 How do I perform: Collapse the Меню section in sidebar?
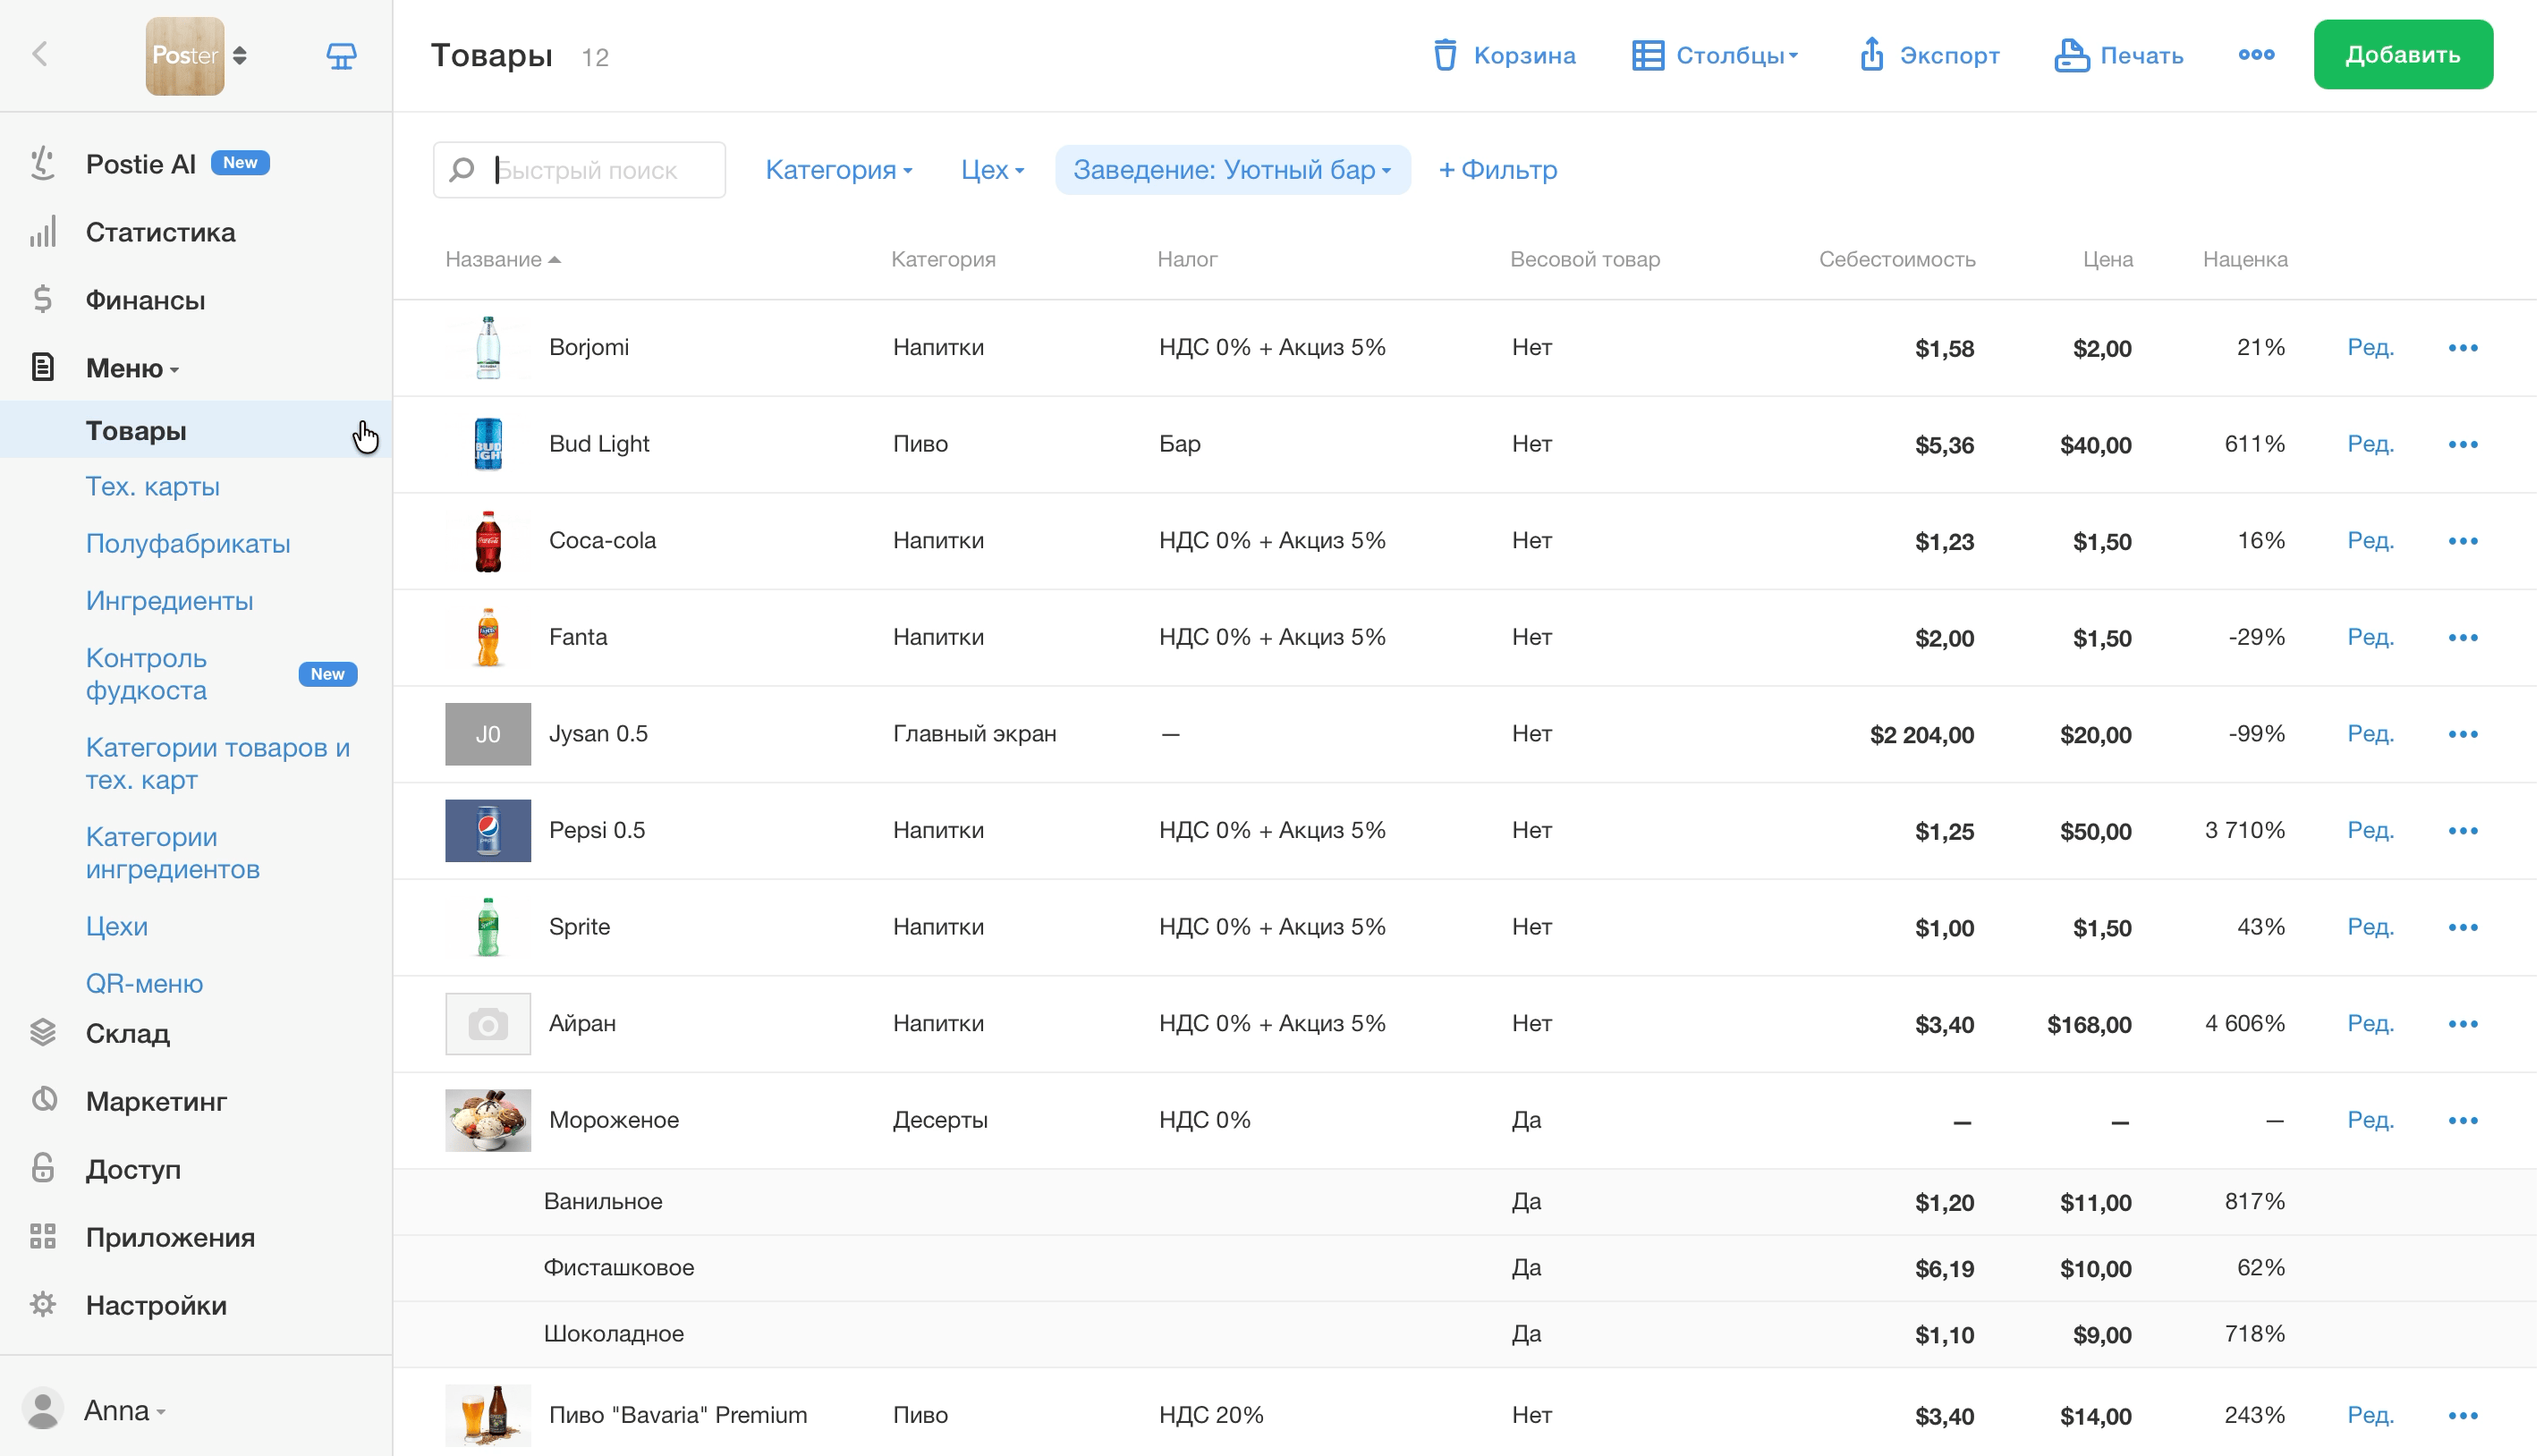pos(133,369)
